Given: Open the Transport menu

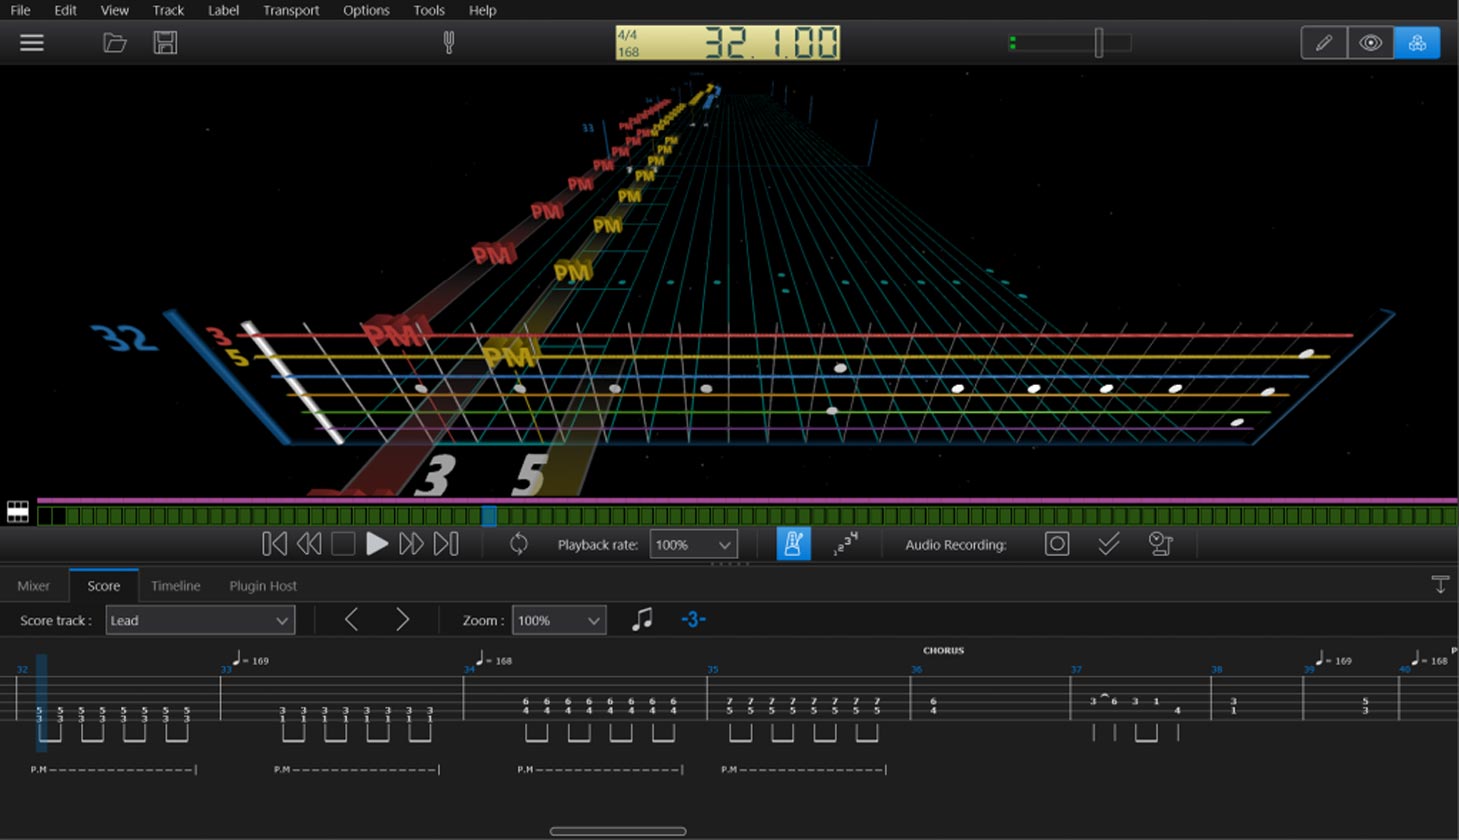Looking at the screenshot, I should coord(291,10).
